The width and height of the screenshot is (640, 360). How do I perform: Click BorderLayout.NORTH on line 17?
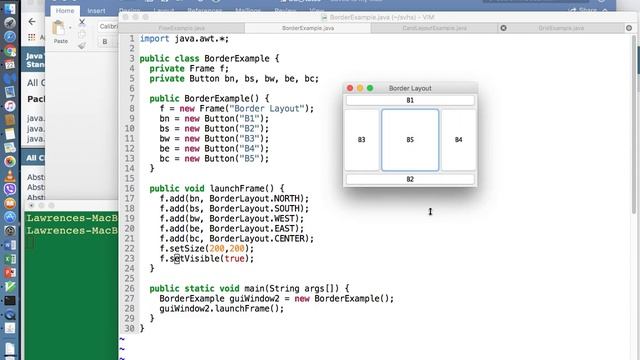click(256, 198)
